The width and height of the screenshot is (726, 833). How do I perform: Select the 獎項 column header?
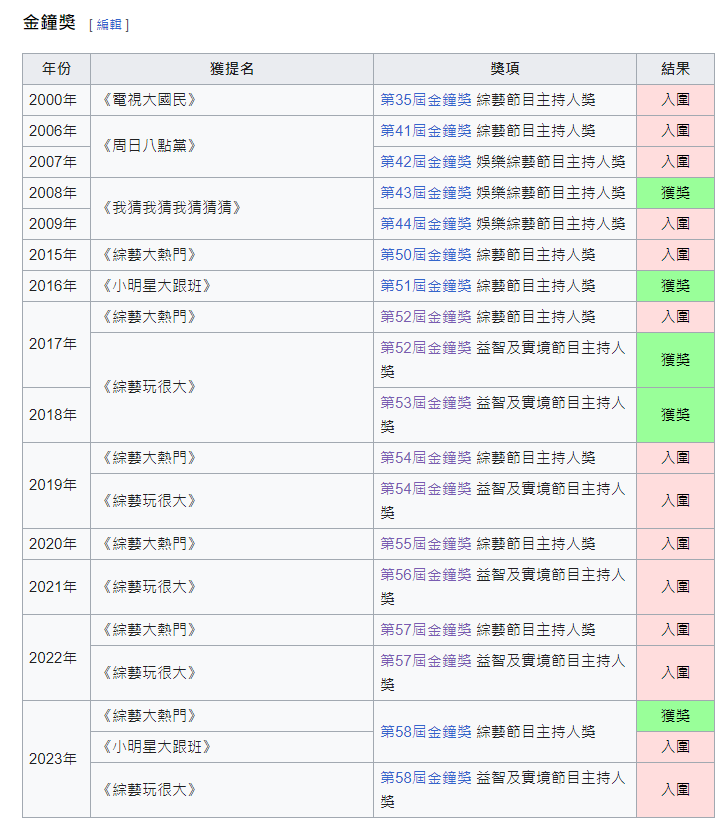[505, 69]
